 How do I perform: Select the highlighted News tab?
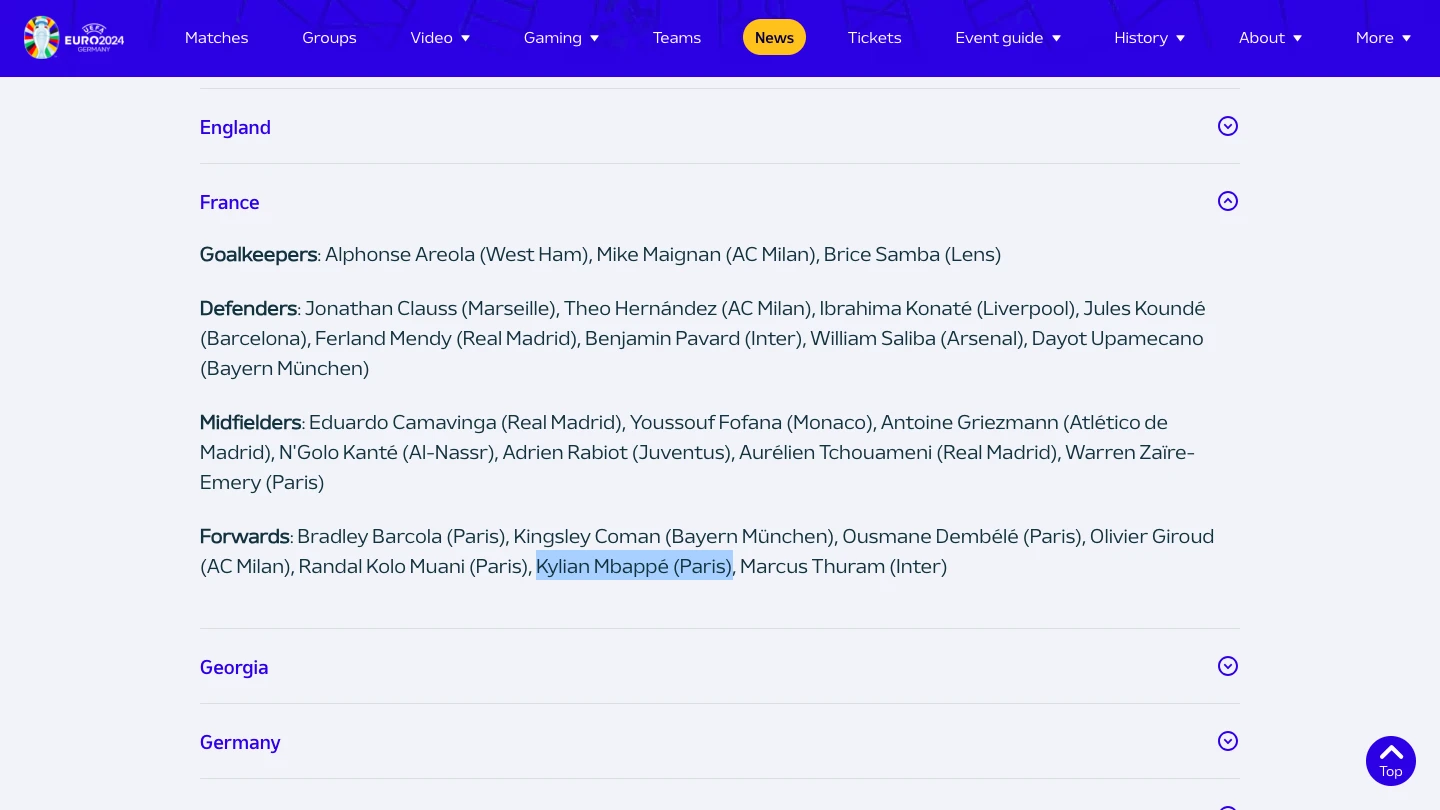[x=774, y=38]
